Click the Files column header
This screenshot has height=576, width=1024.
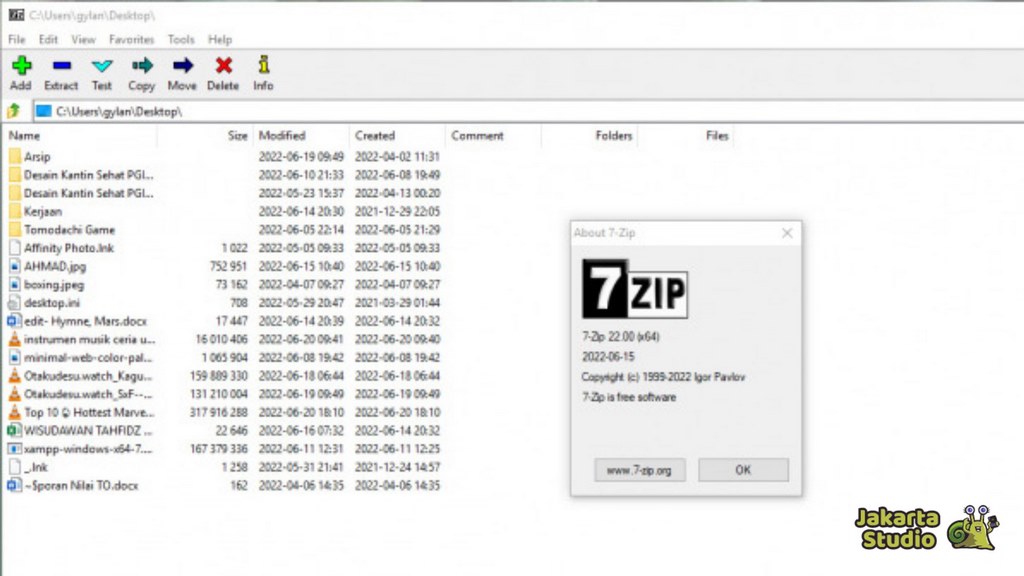pyautogui.click(x=686, y=136)
